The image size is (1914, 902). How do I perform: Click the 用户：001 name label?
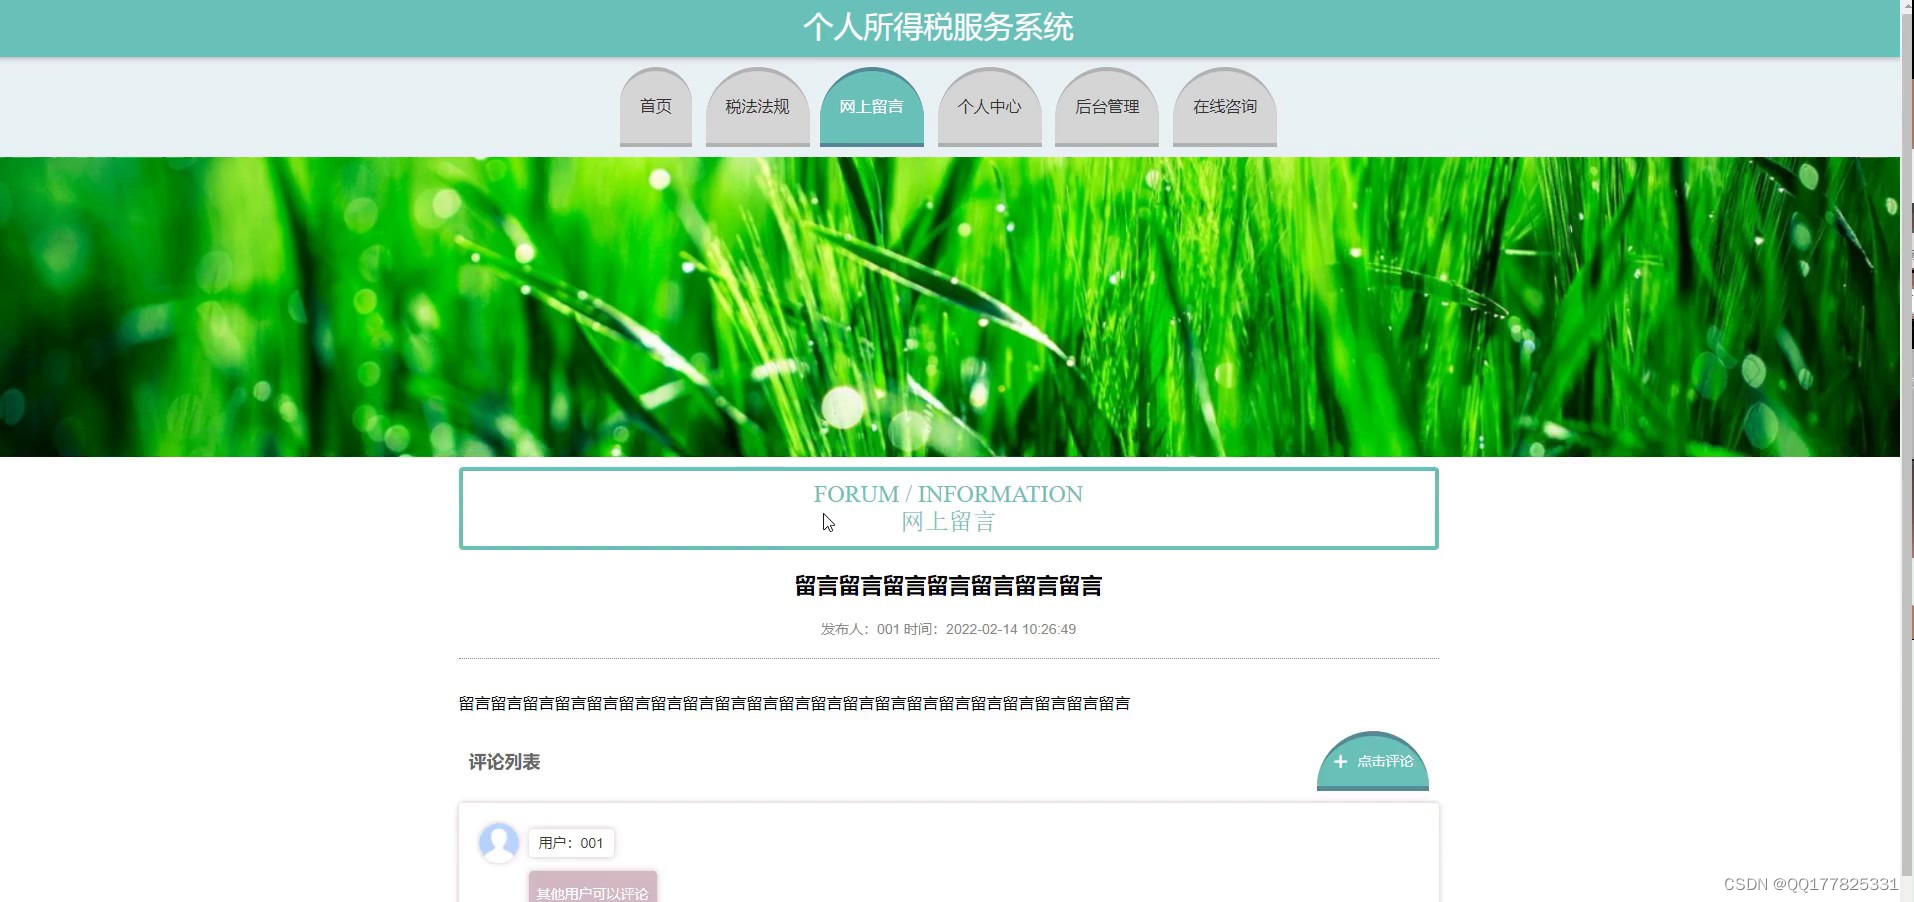(571, 843)
